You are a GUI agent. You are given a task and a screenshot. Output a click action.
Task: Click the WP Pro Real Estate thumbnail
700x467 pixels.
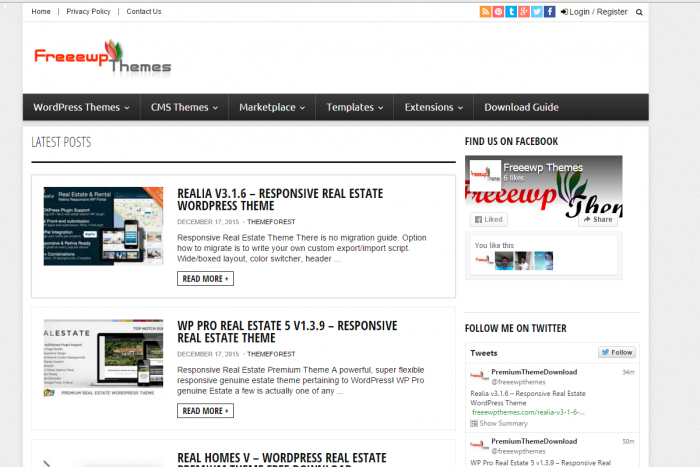103,358
